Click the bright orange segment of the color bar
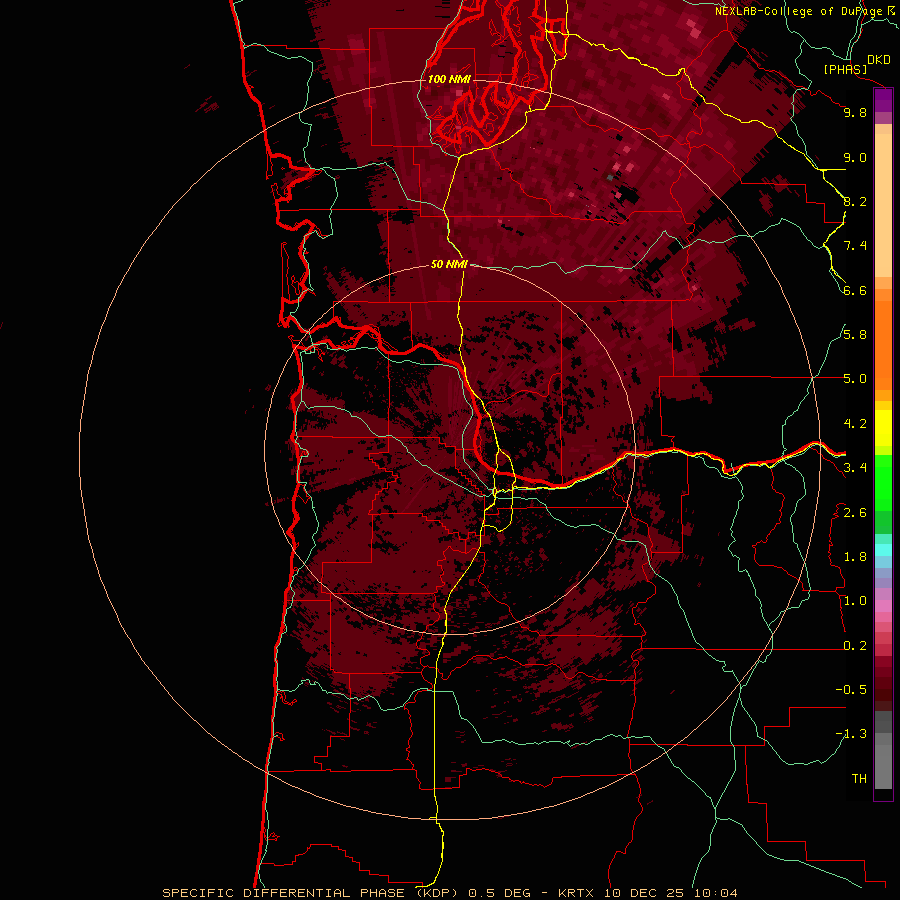This screenshot has height=900, width=900. [x=883, y=346]
